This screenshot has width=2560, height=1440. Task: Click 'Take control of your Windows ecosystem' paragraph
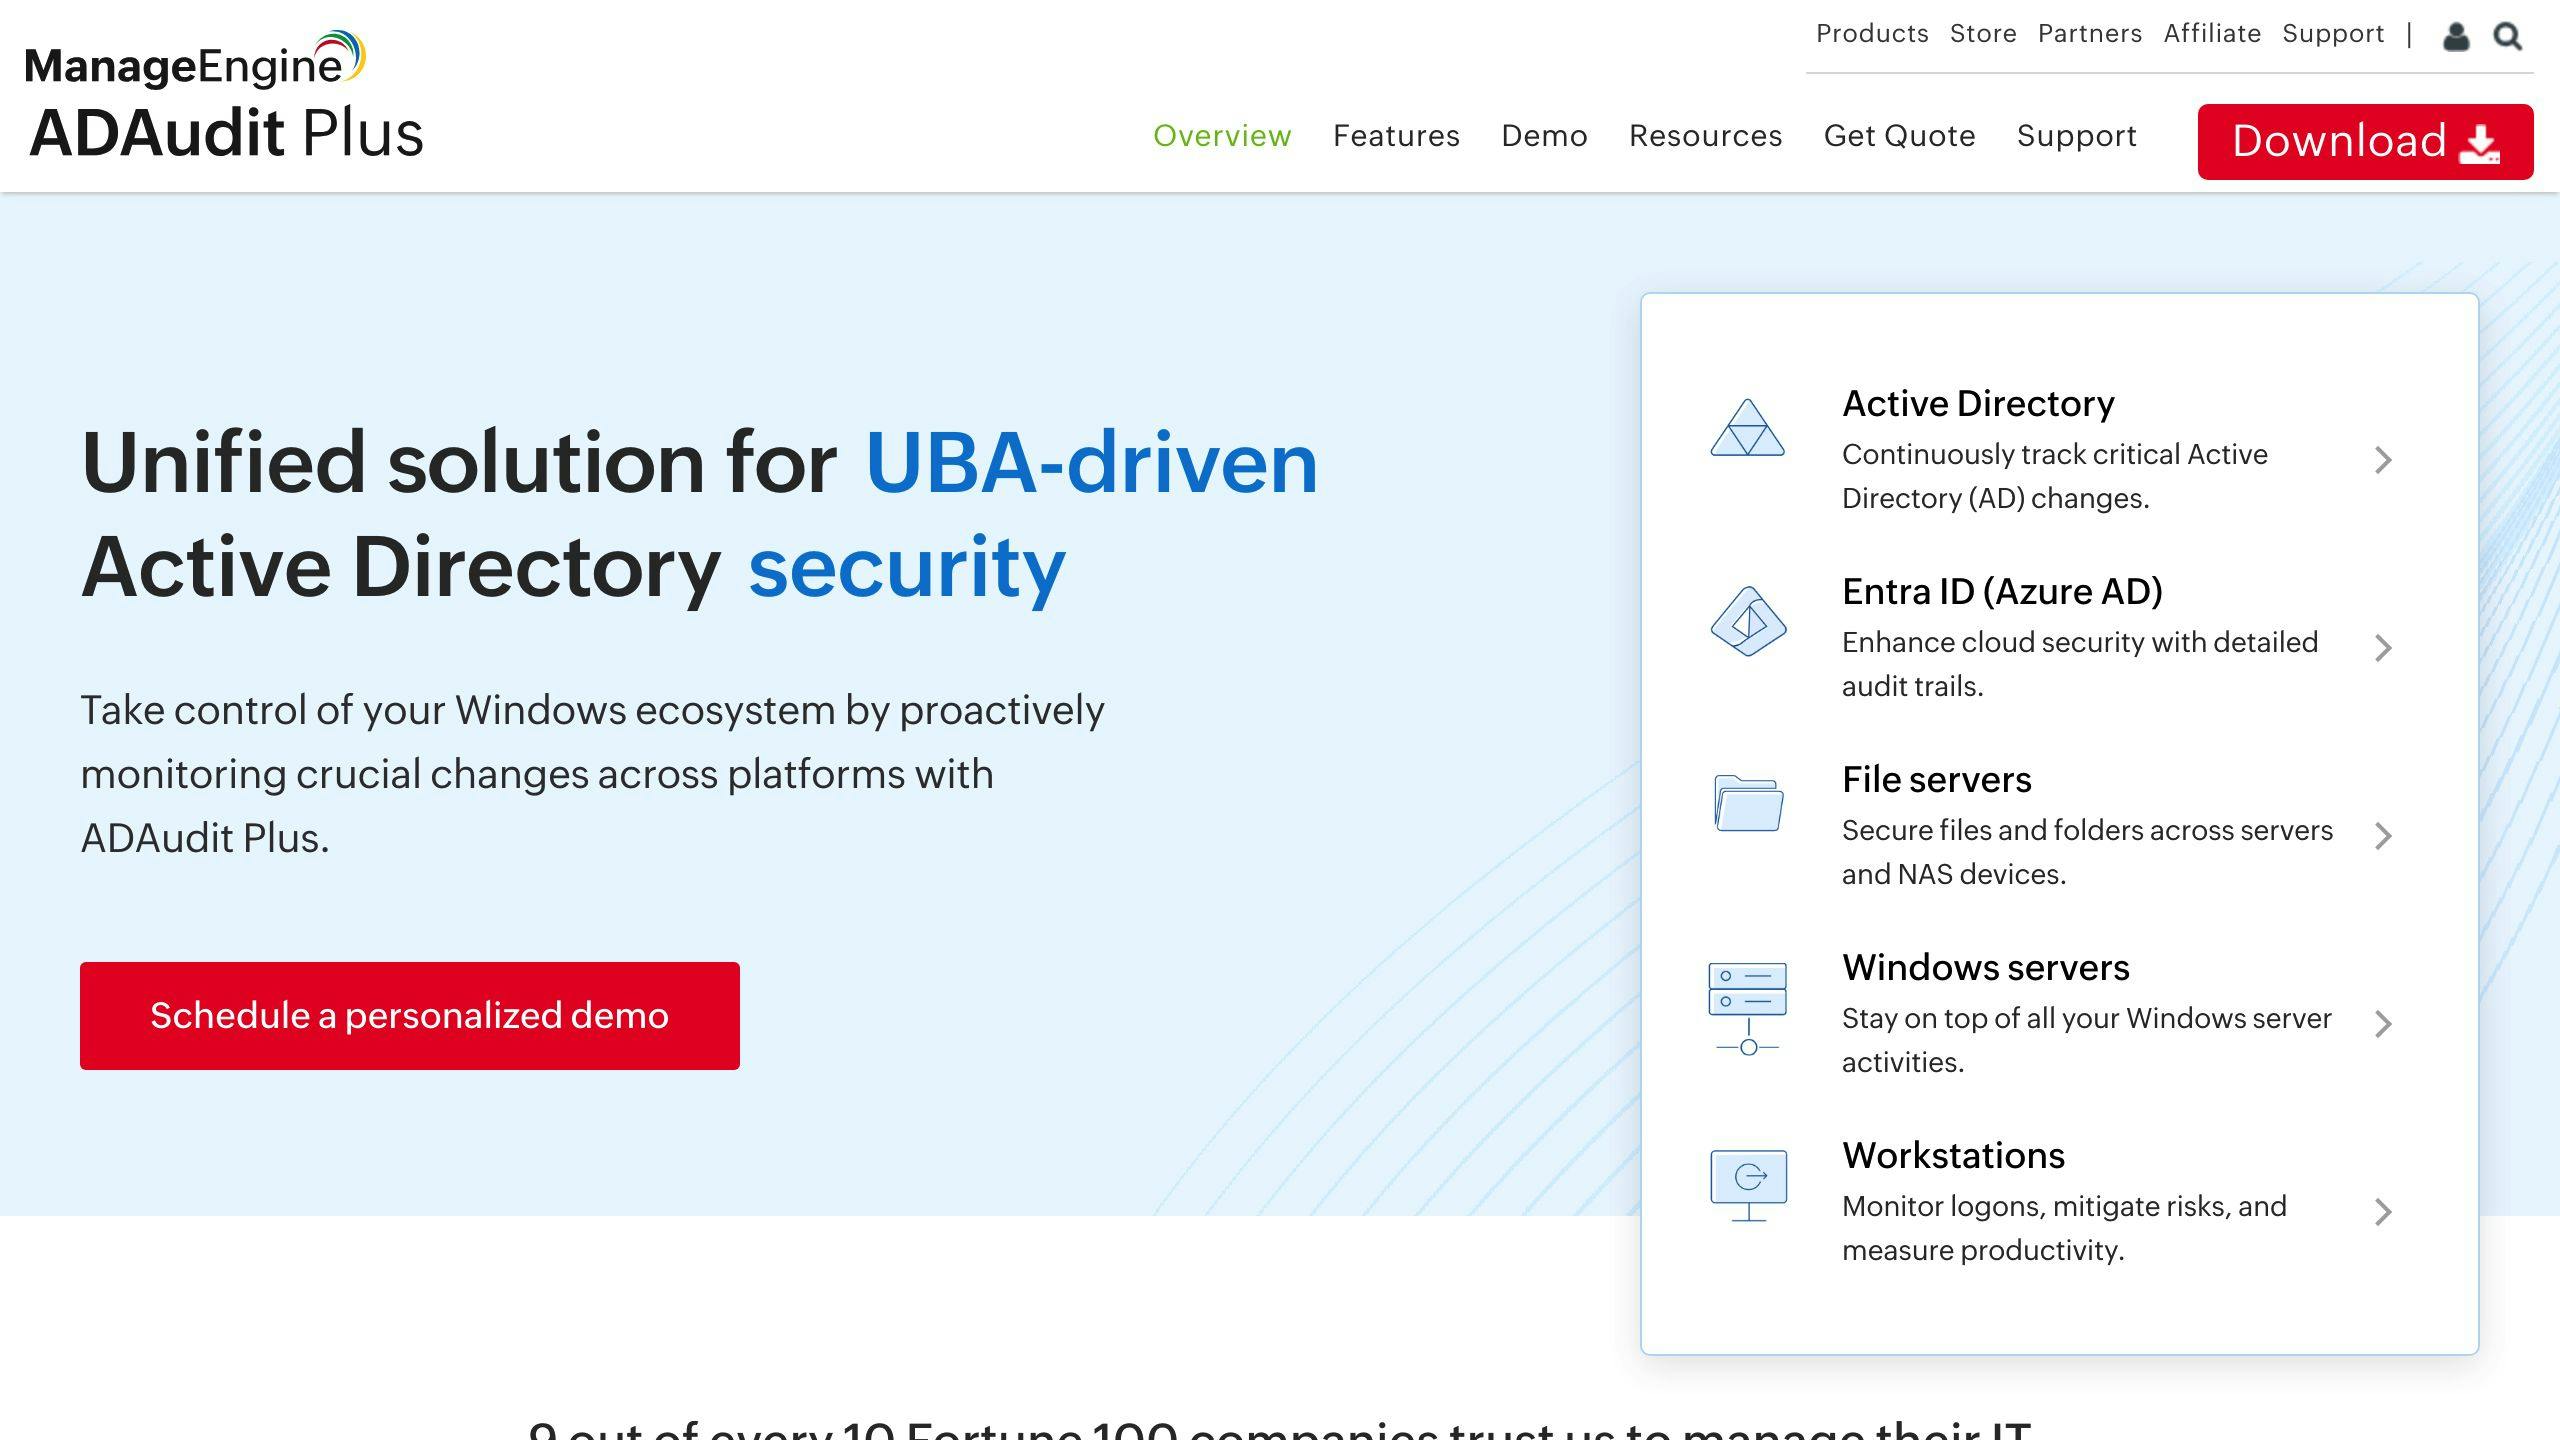click(592, 774)
